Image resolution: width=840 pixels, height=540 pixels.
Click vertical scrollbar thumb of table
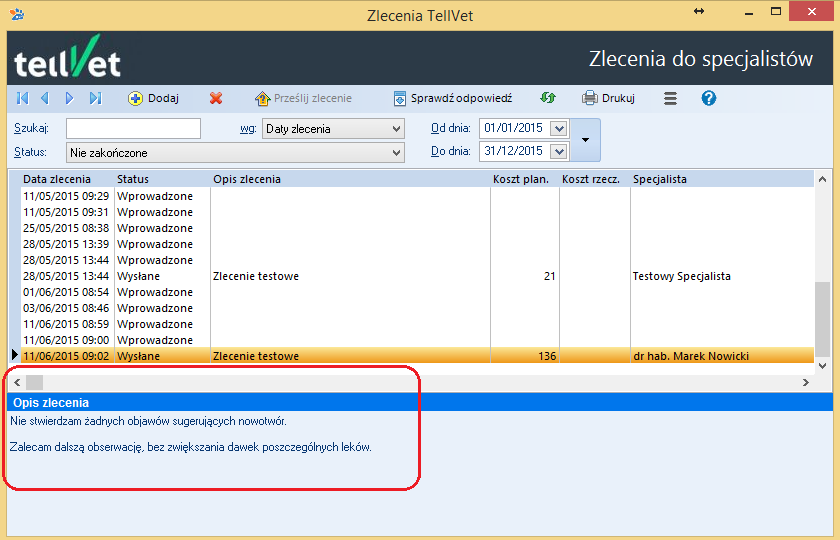(822, 318)
